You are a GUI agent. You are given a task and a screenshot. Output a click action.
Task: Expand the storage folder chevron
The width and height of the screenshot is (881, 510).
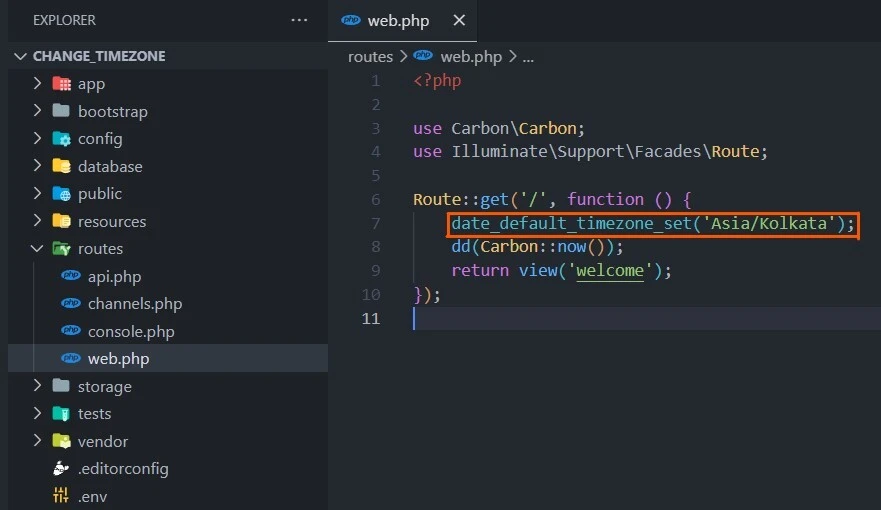pos(37,386)
